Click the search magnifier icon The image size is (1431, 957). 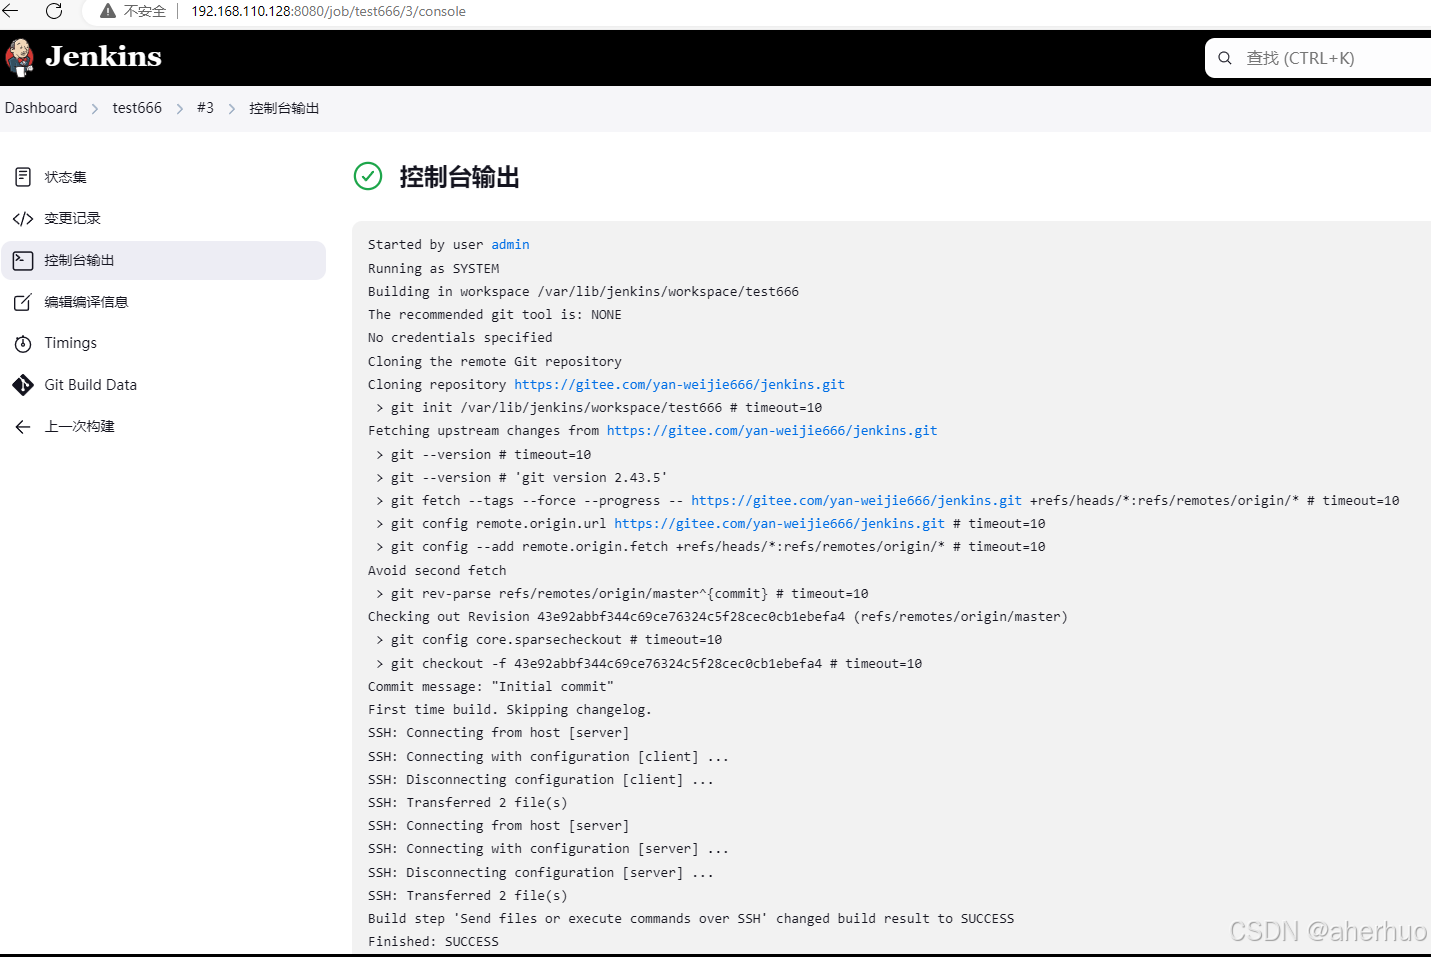(x=1224, y=58)
